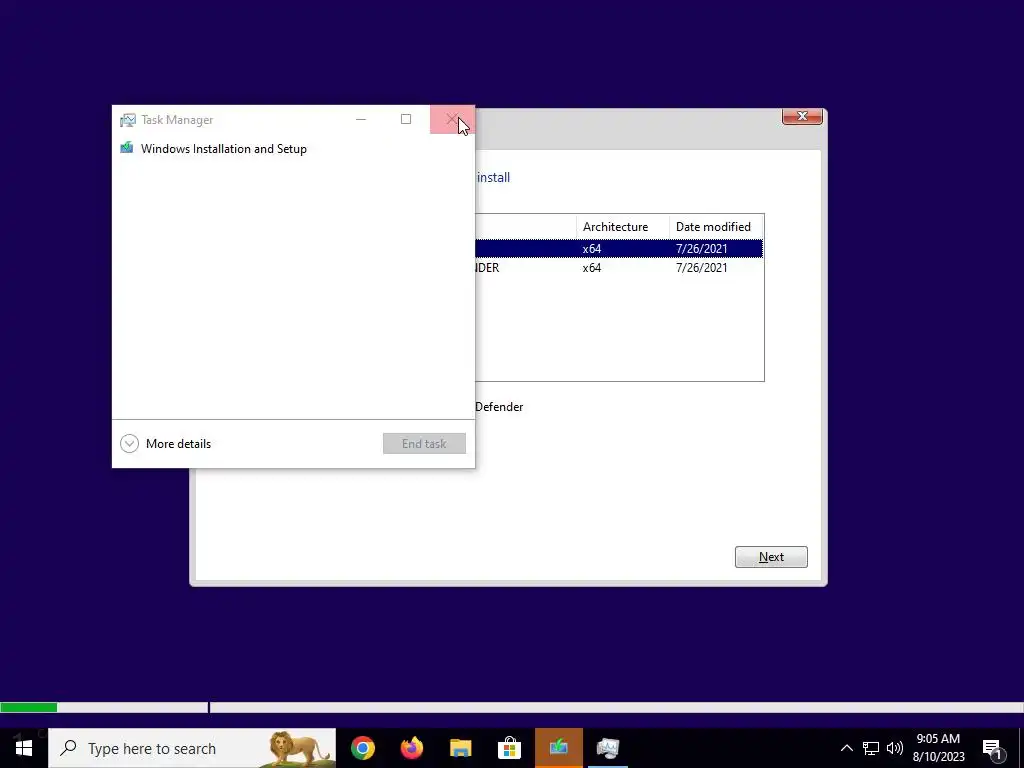Close the Windows Setup dialog
Viewport: 1024px width, 768px height.
(x=802, y=116)
